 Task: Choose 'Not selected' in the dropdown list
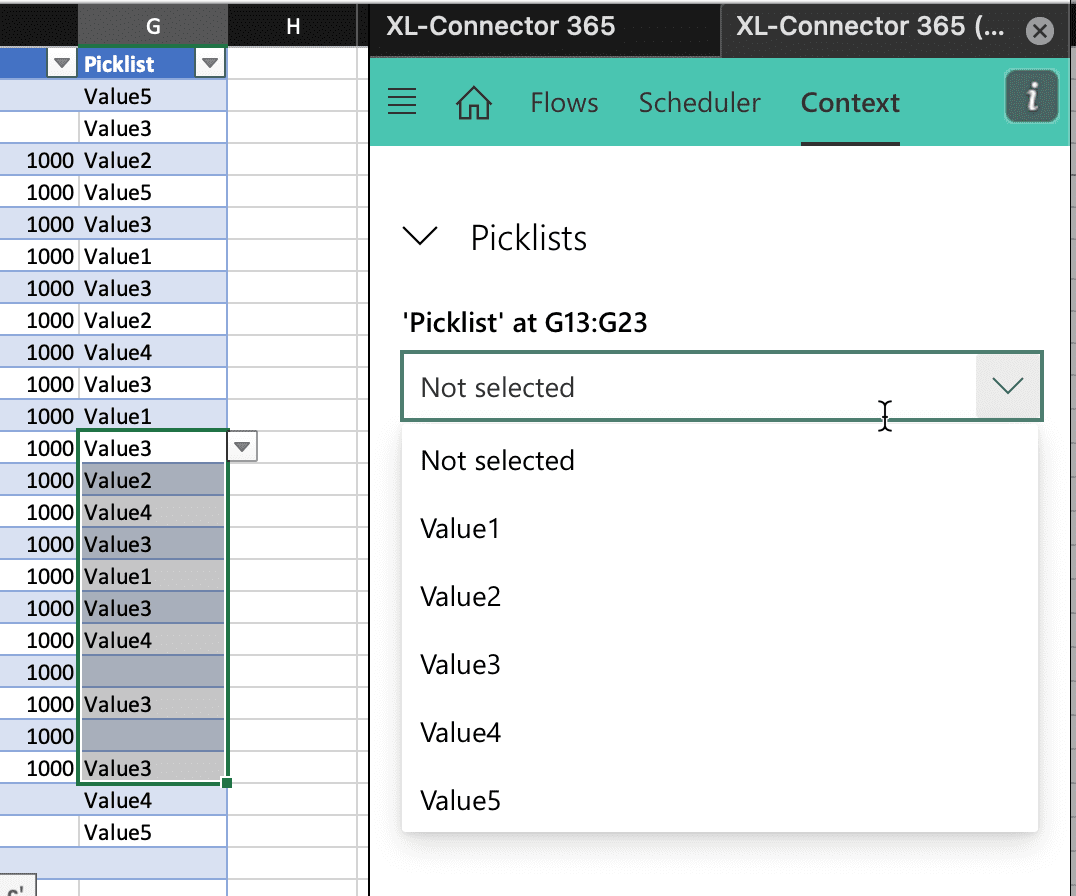click(x=497, y=460)
